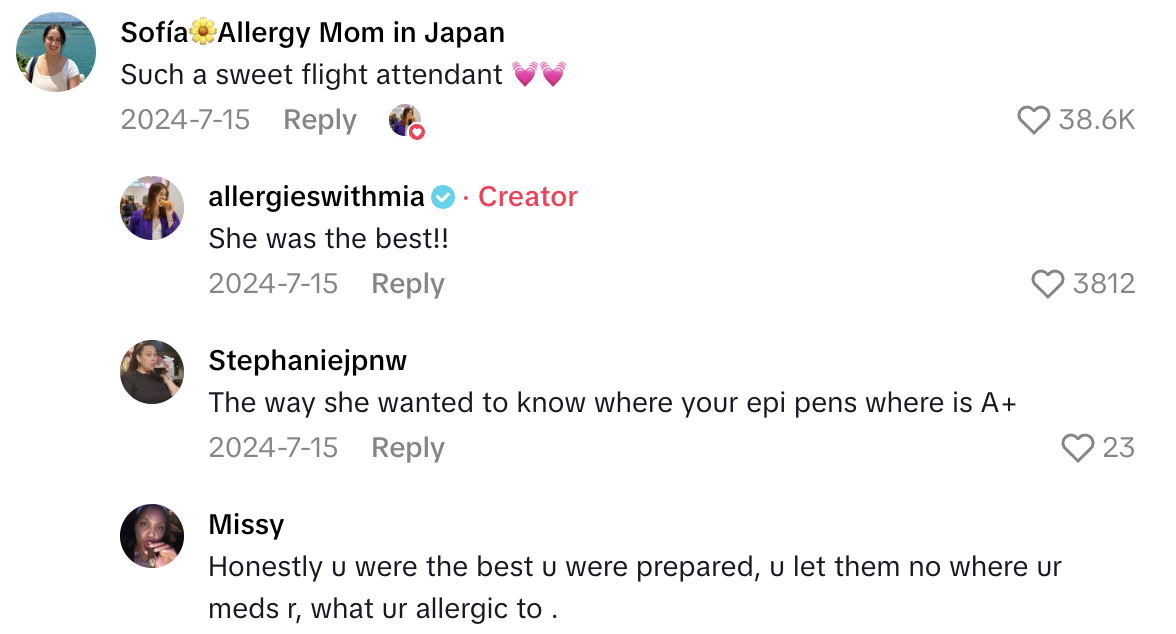Open Missy's profile avatar
The height and width of the screenshot is (634, 1176).
152,536
